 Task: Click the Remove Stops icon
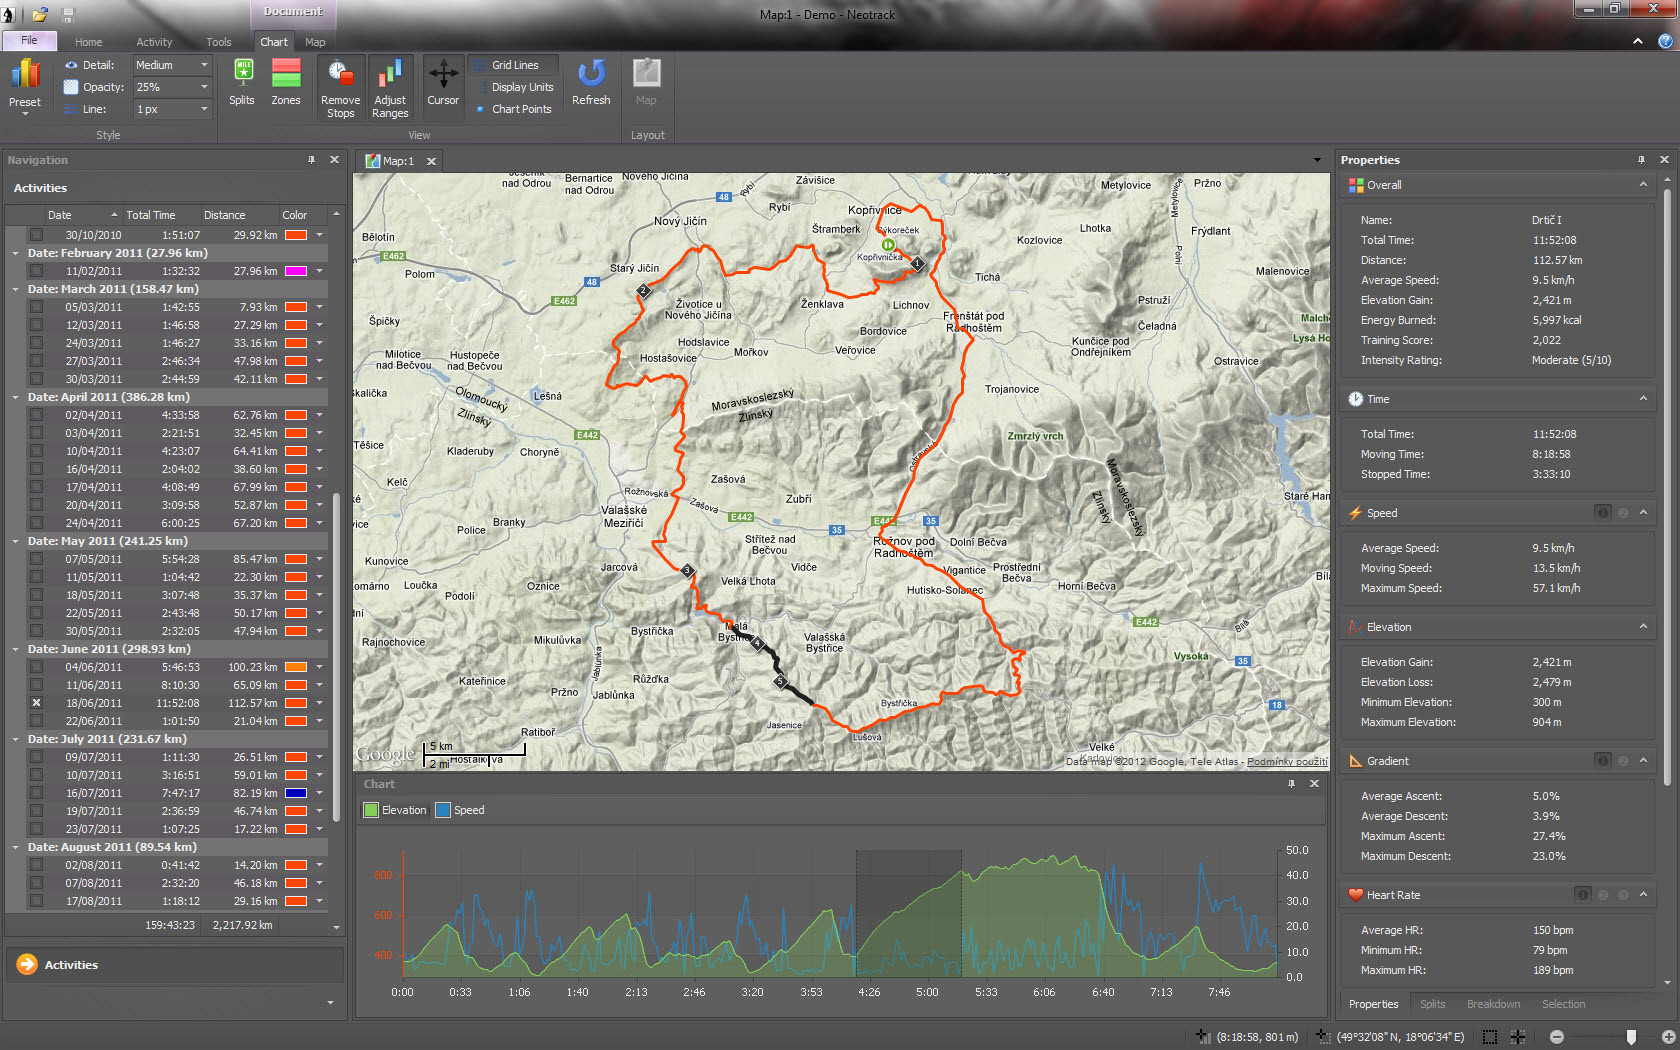340,74
